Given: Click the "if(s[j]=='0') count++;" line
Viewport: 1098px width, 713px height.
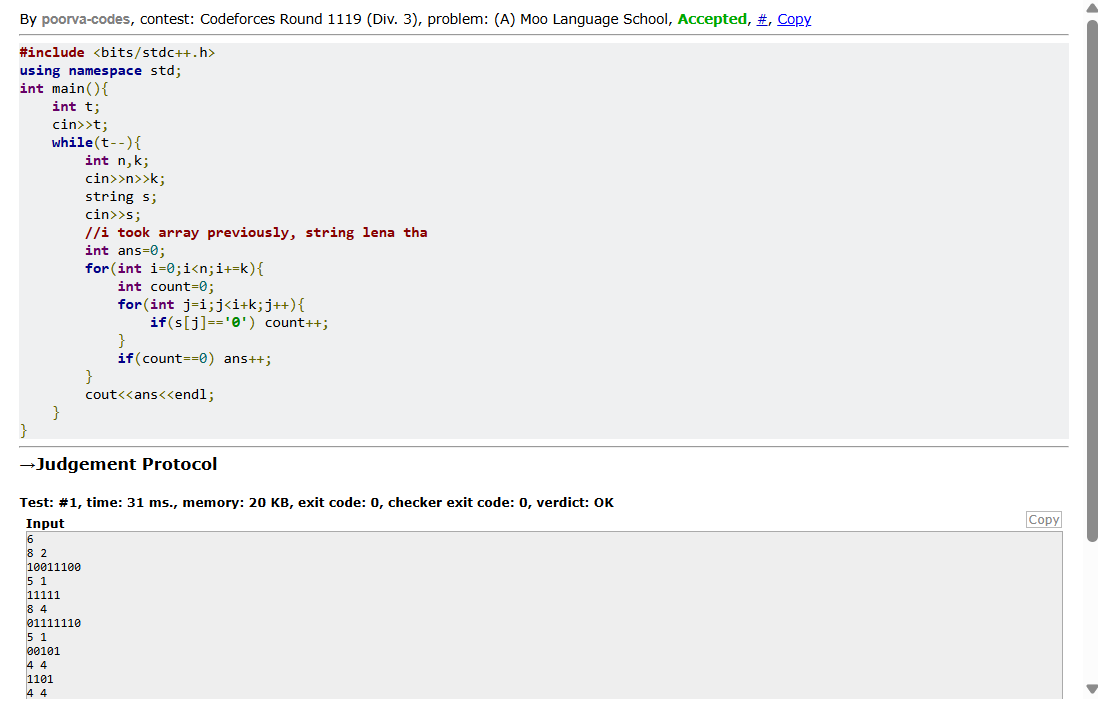Looking at the screenshot, I should coord(239,323).
